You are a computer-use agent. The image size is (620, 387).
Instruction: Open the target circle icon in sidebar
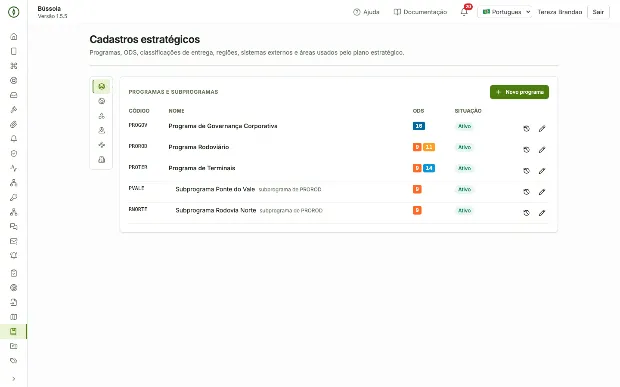pos(13,81)
